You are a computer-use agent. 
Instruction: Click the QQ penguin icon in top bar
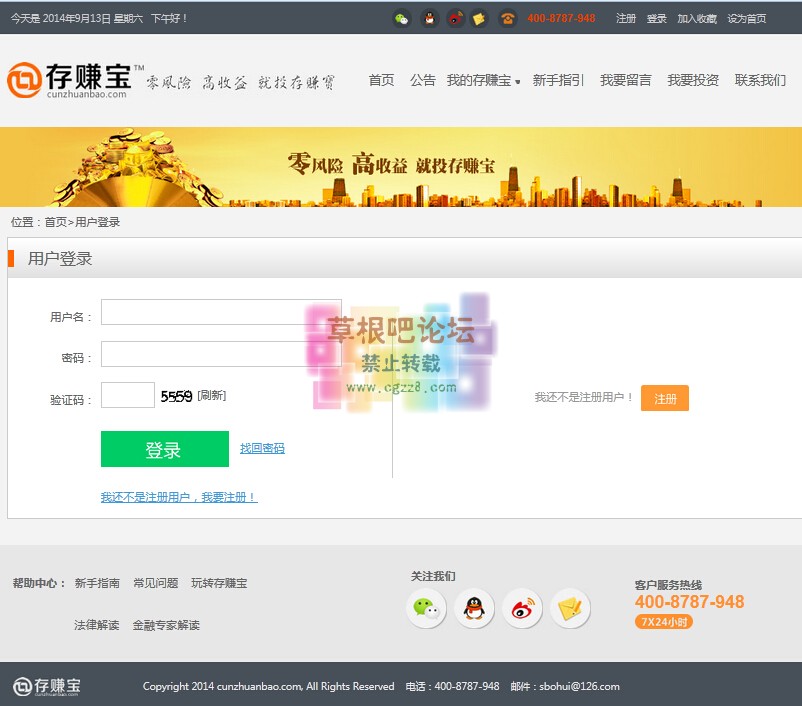[x=429, y=18]
